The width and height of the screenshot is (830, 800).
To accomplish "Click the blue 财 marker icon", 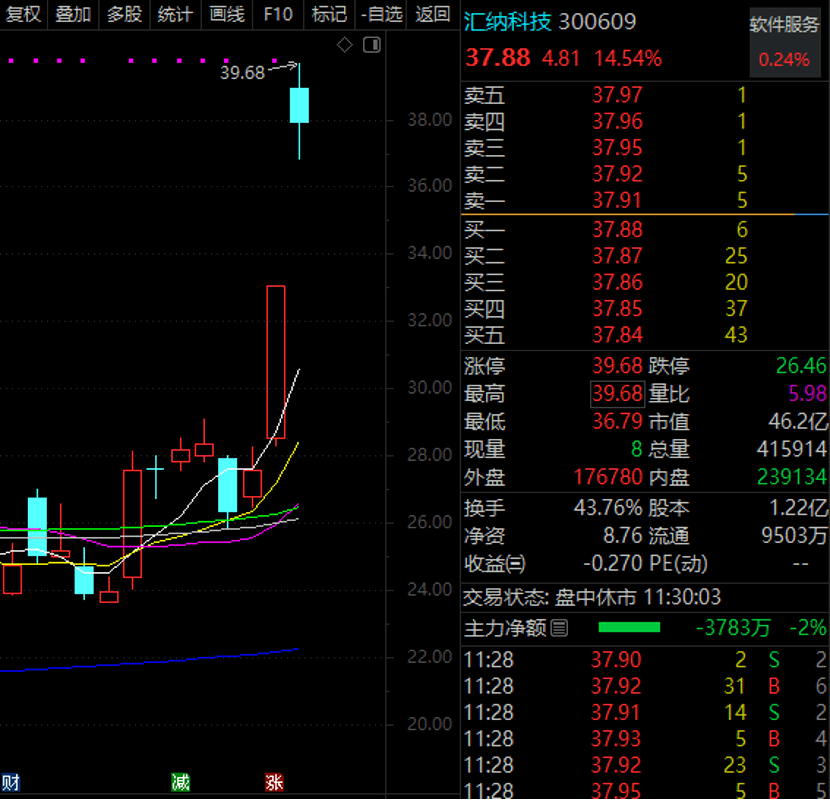I will pos(10,782).
